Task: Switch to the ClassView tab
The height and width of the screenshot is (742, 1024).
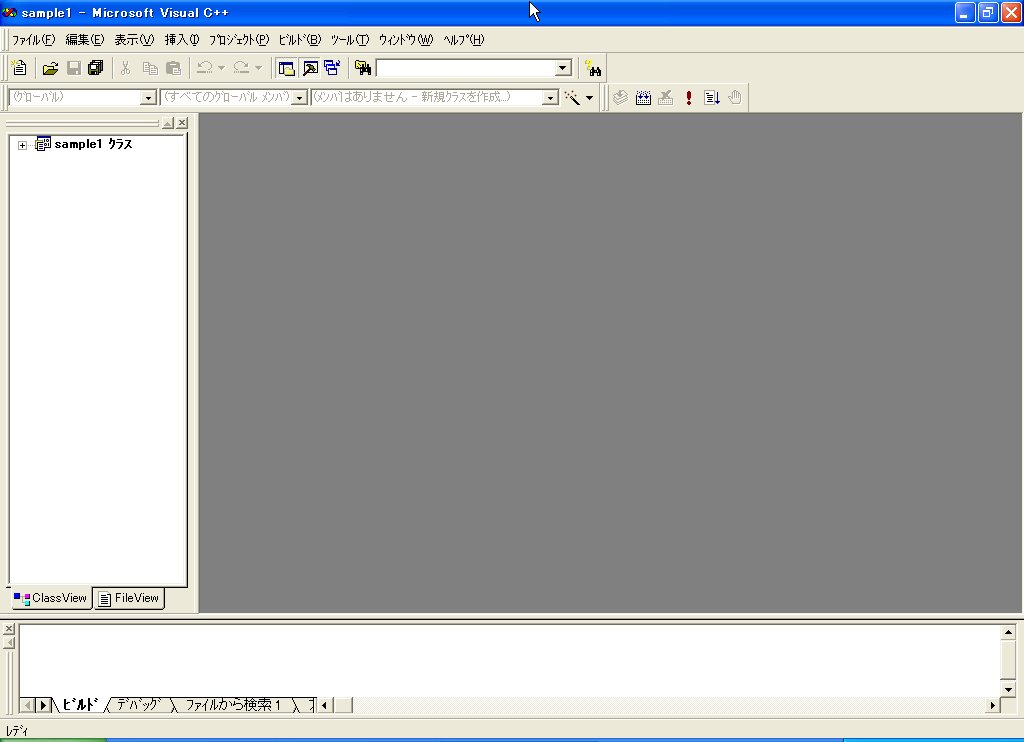Action: tap(50, 598)
